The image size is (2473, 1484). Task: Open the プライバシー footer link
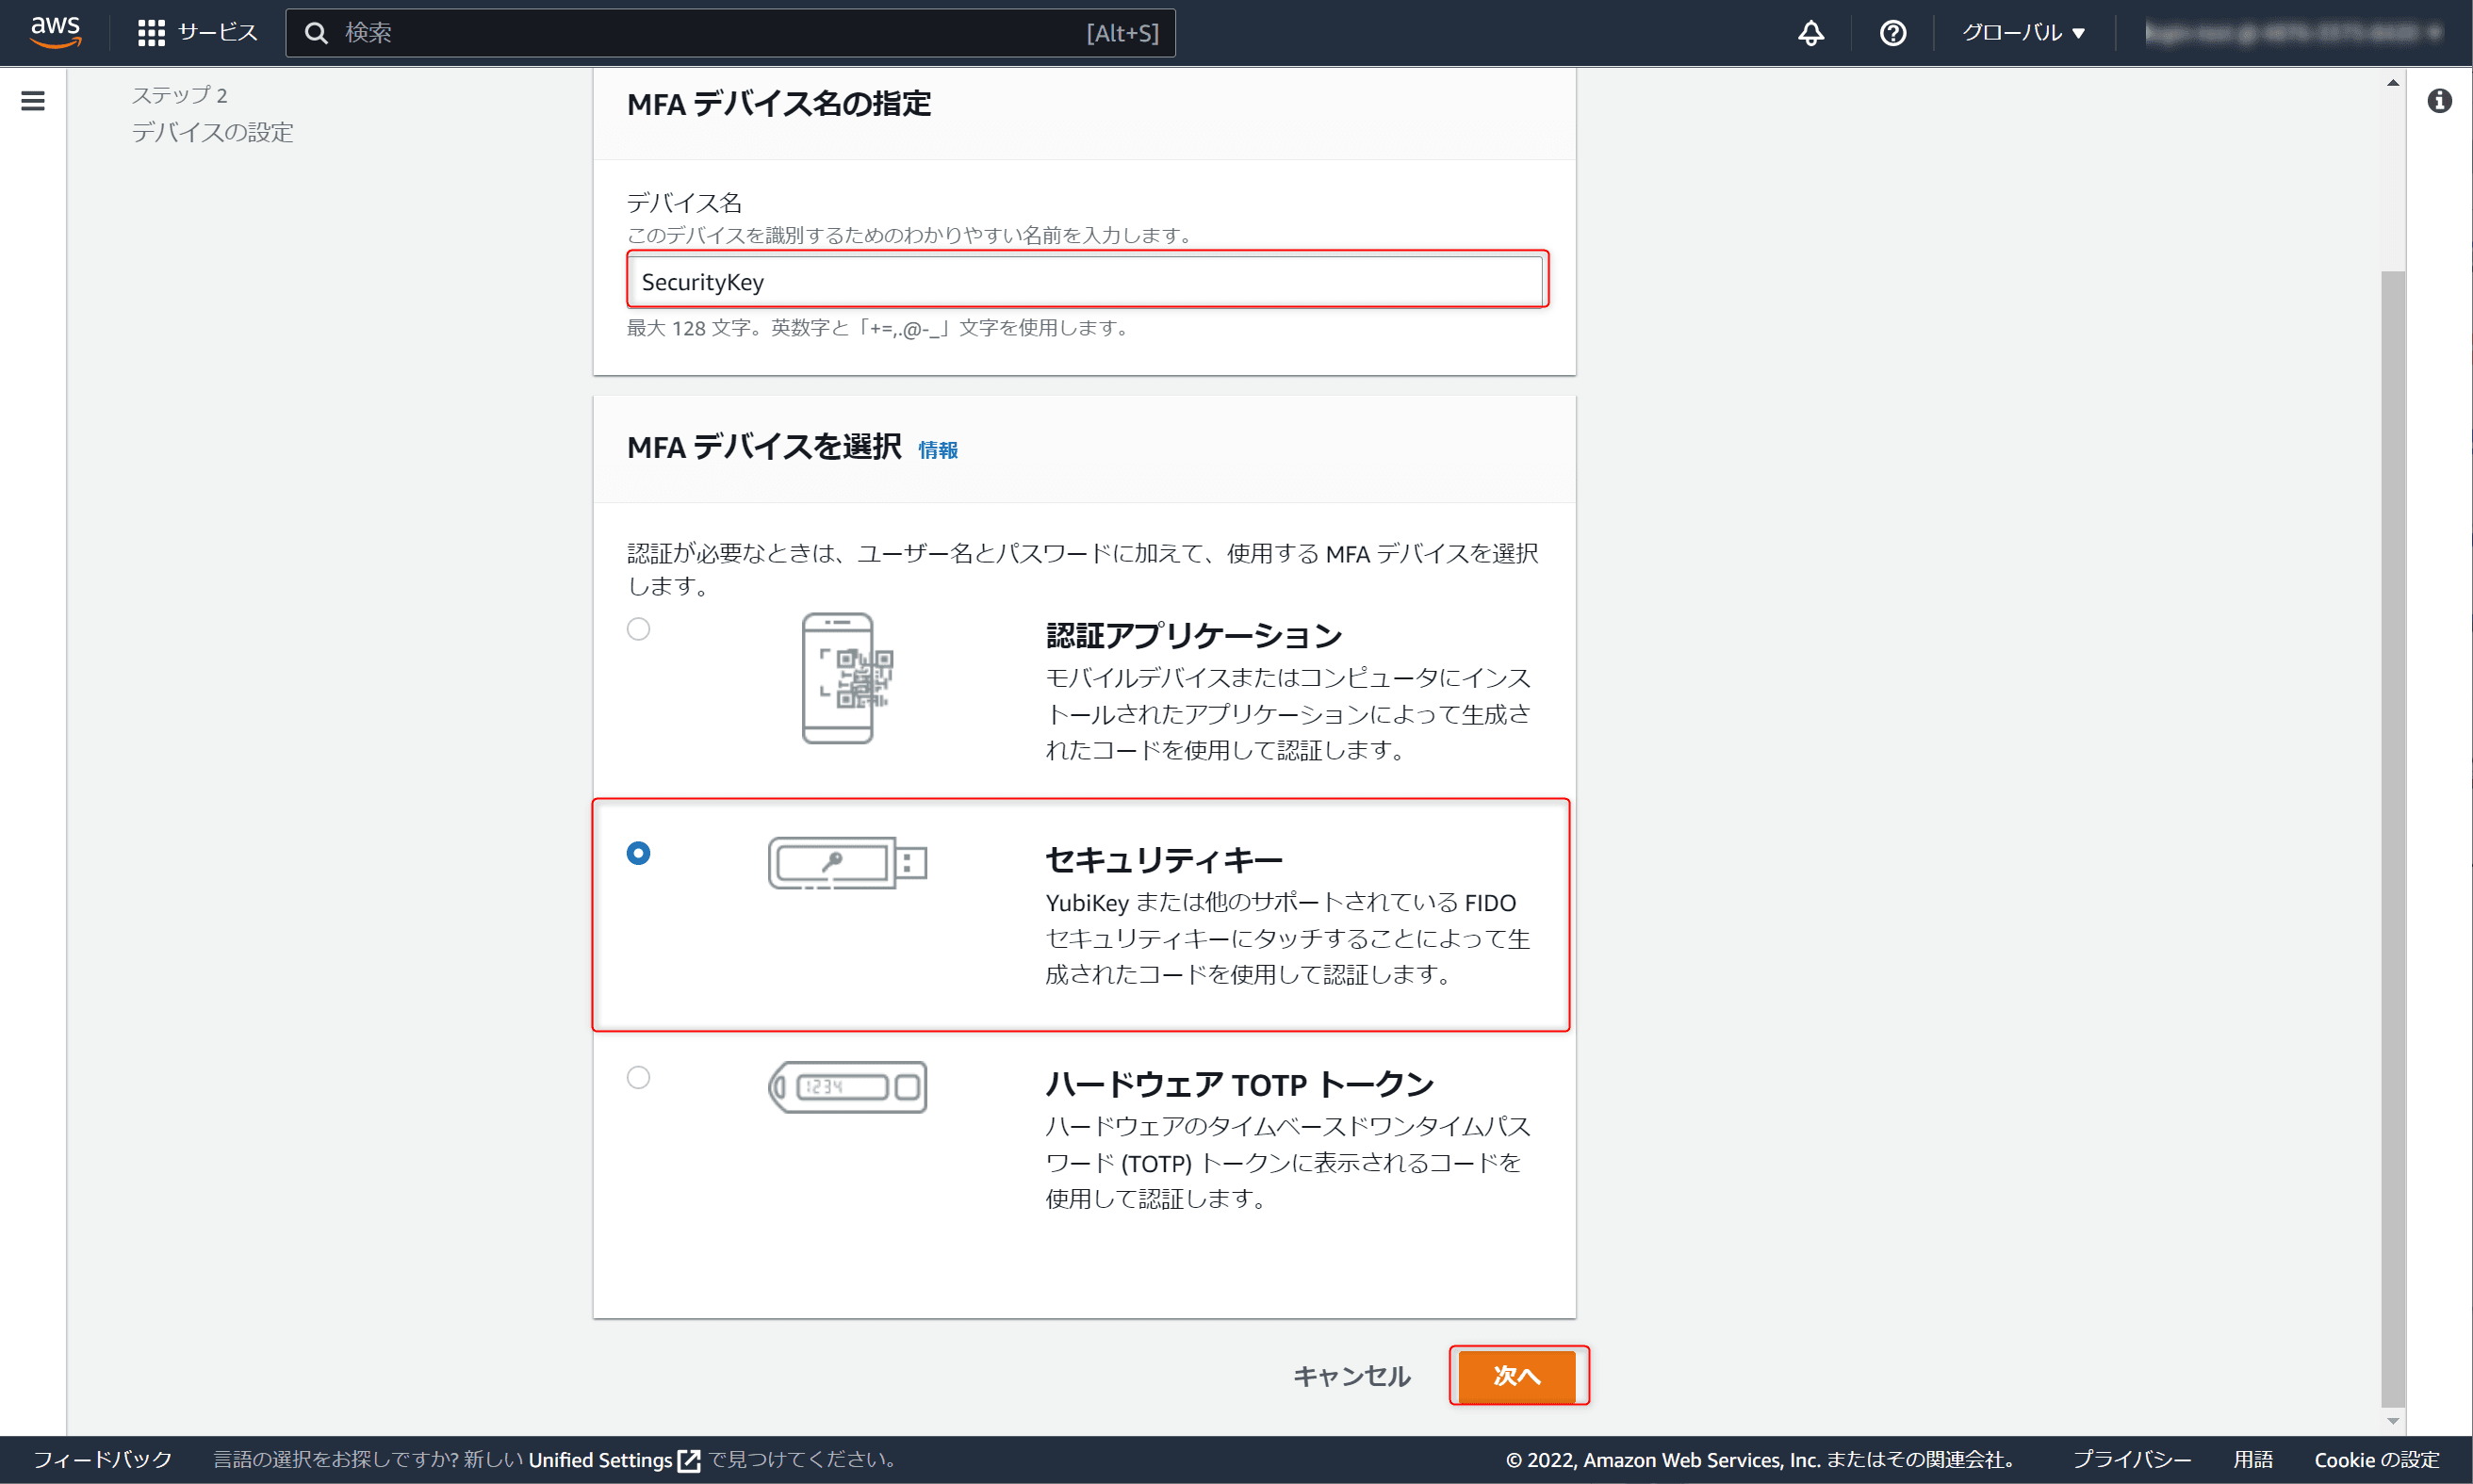coord(2131,1459)
